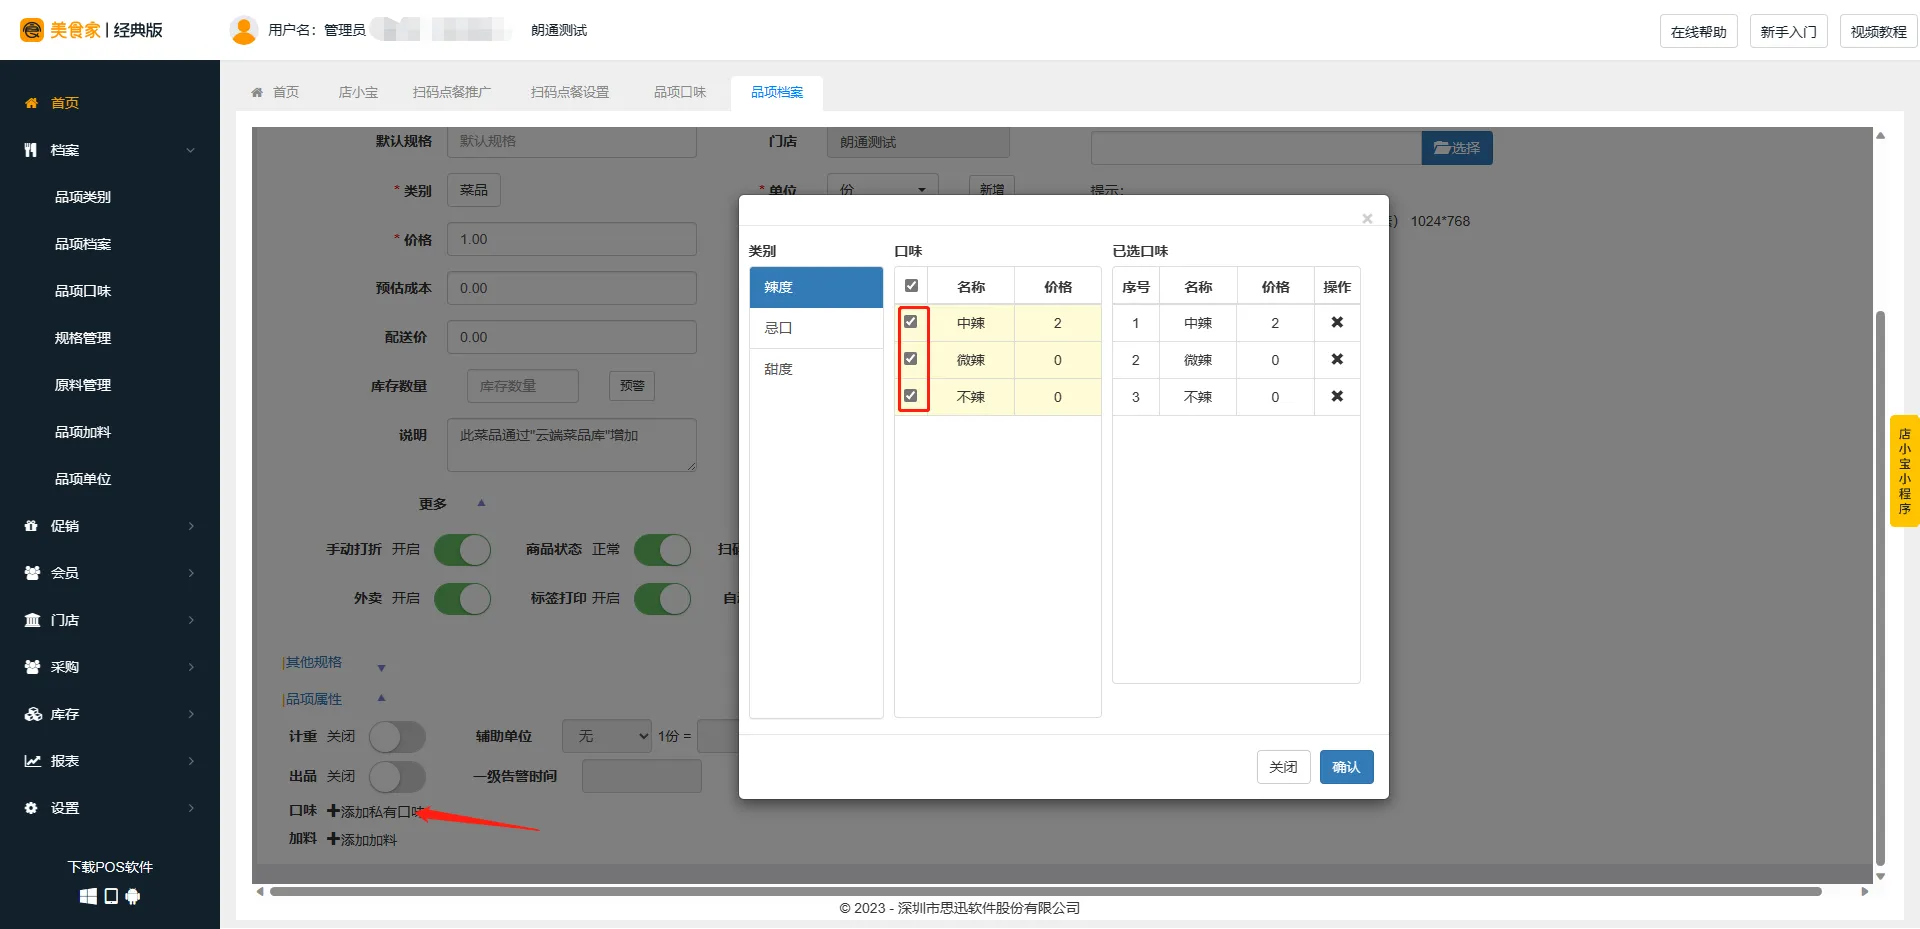The image size is (1920, 929).
Task: Switch to the 品项口味 tab
Action: coord(679,92)
